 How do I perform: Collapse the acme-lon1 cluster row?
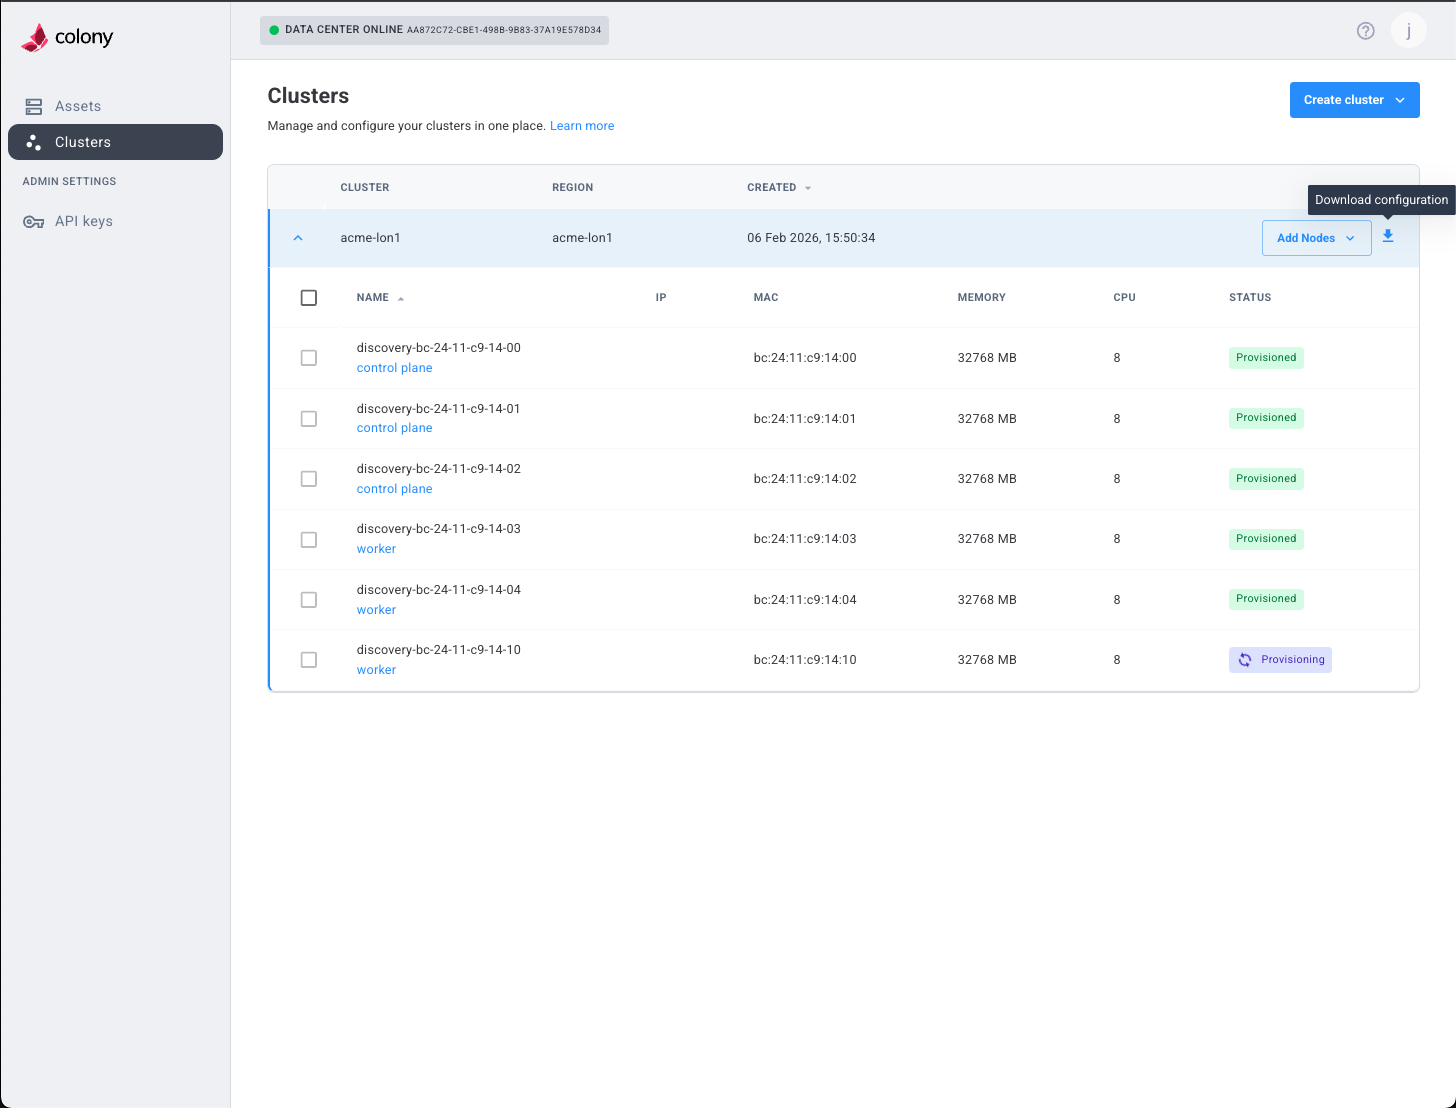[x=297, y=238]
